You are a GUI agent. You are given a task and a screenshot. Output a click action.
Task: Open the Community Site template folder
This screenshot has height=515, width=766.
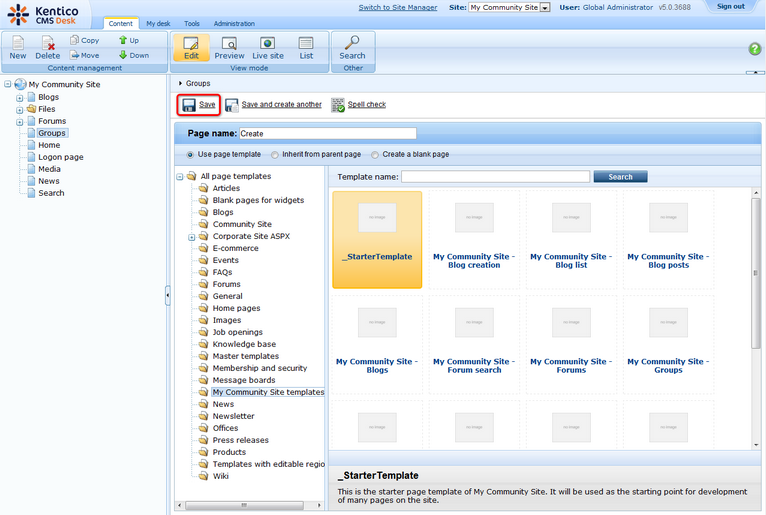242,224
